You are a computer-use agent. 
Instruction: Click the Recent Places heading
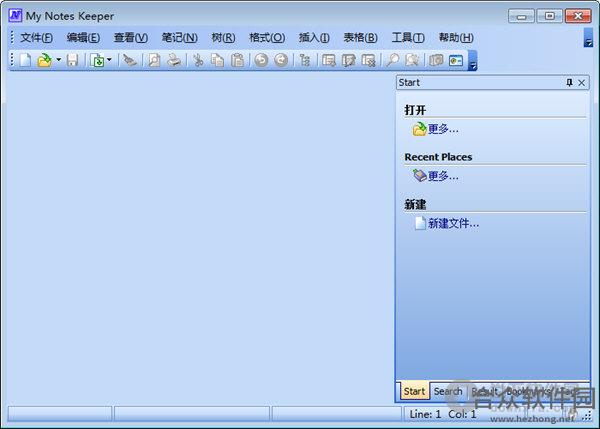tap(438, 157)
